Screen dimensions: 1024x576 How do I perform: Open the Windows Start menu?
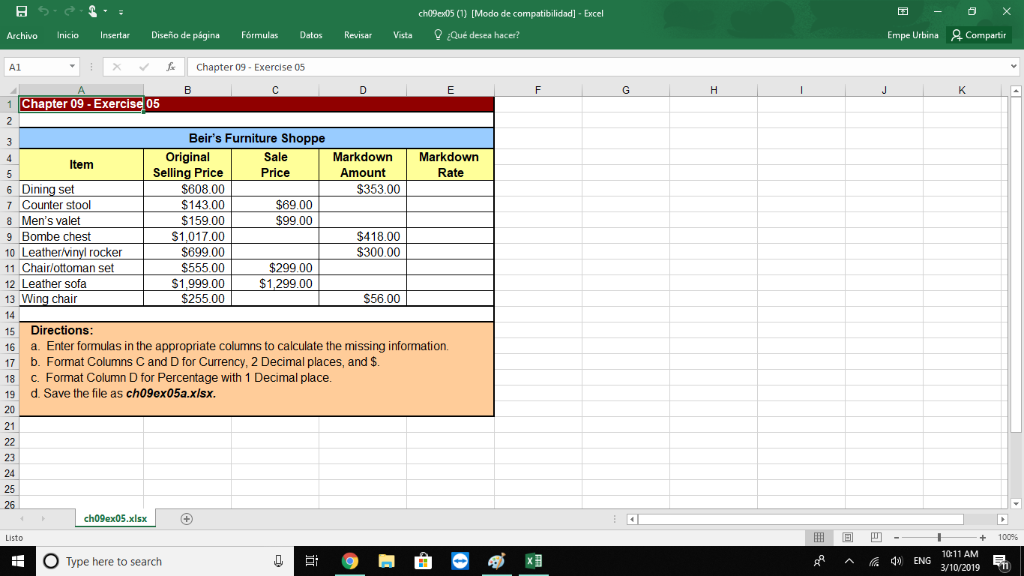18,561
